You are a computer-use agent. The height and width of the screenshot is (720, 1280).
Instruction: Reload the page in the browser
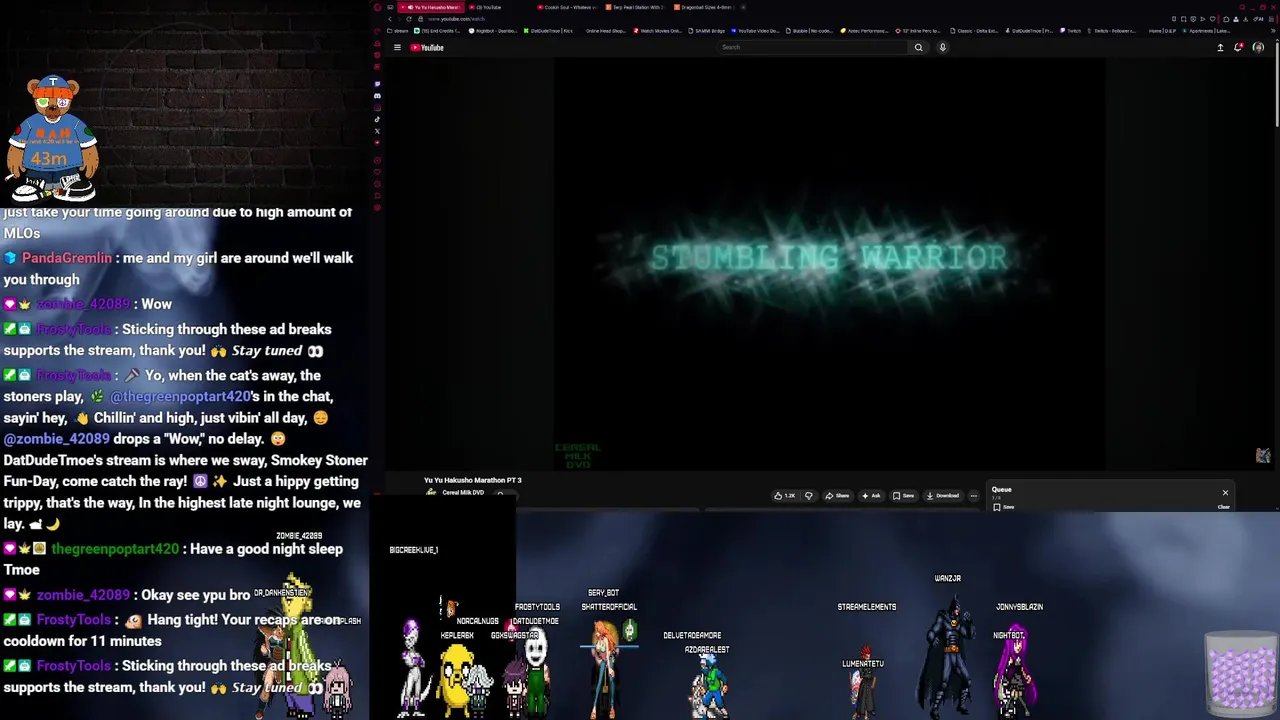coord(409,19)
